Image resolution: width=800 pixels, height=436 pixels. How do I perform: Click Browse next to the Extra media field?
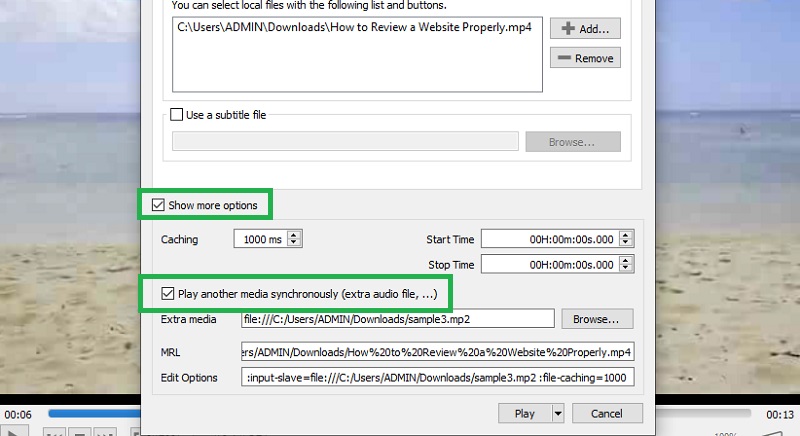[x=596, y=320]
